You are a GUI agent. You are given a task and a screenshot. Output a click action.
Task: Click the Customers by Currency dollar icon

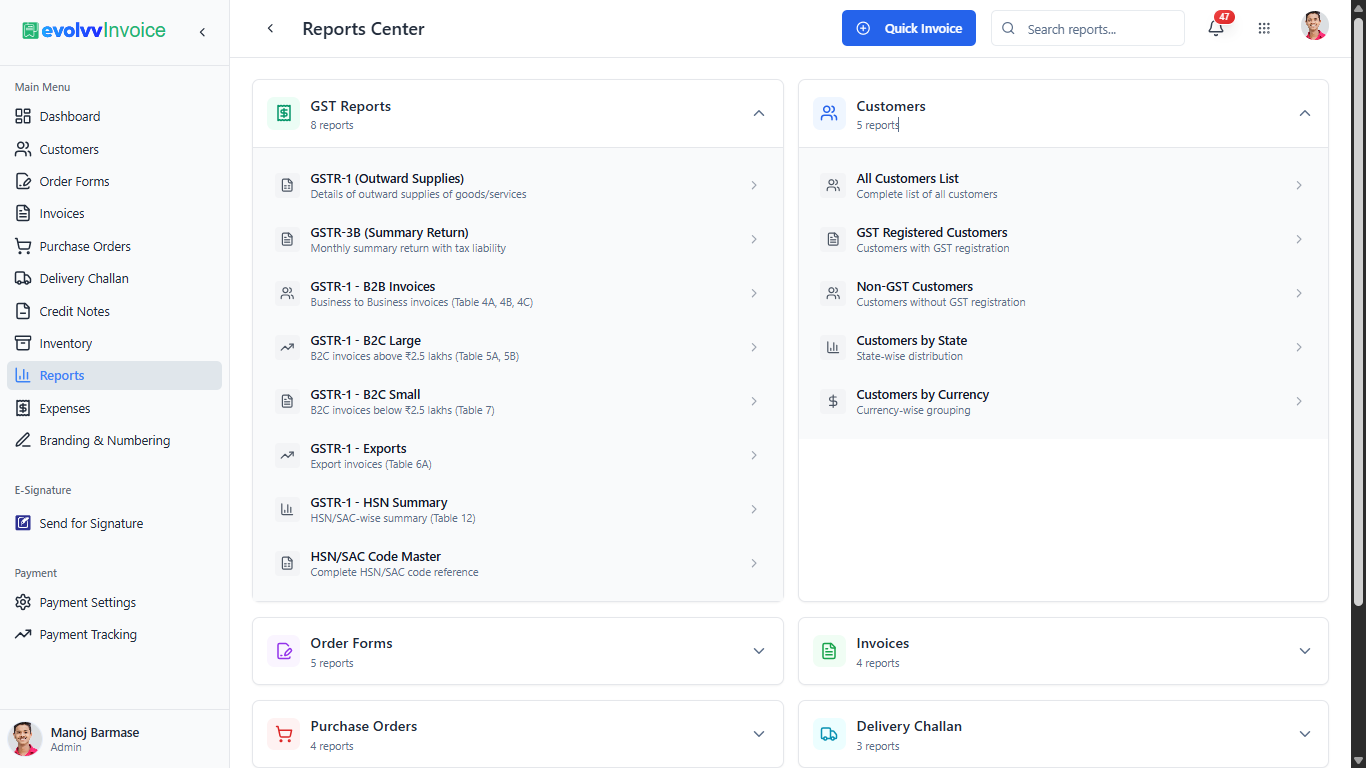coord(833,401)
